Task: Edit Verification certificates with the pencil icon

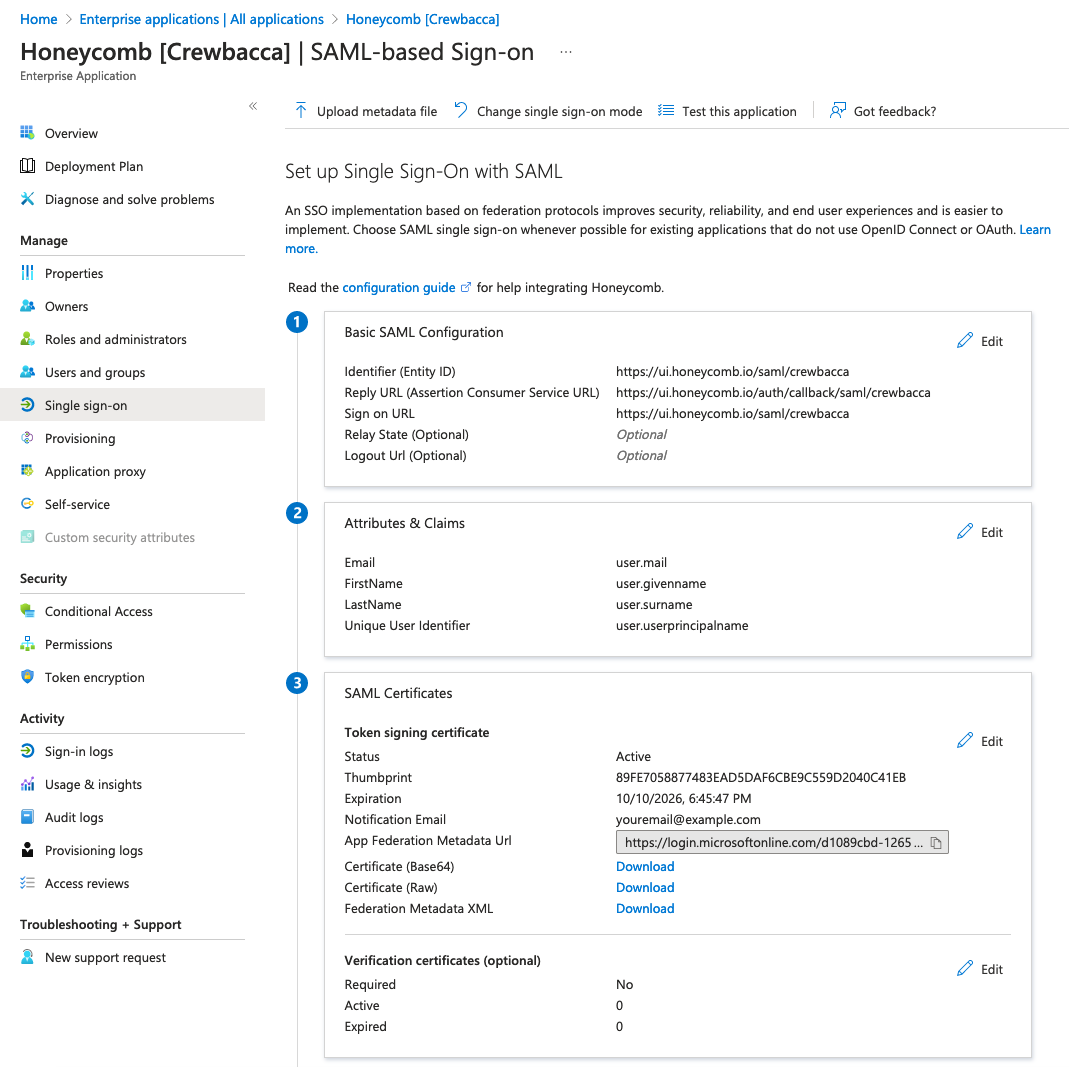Action: coord(965,968)
